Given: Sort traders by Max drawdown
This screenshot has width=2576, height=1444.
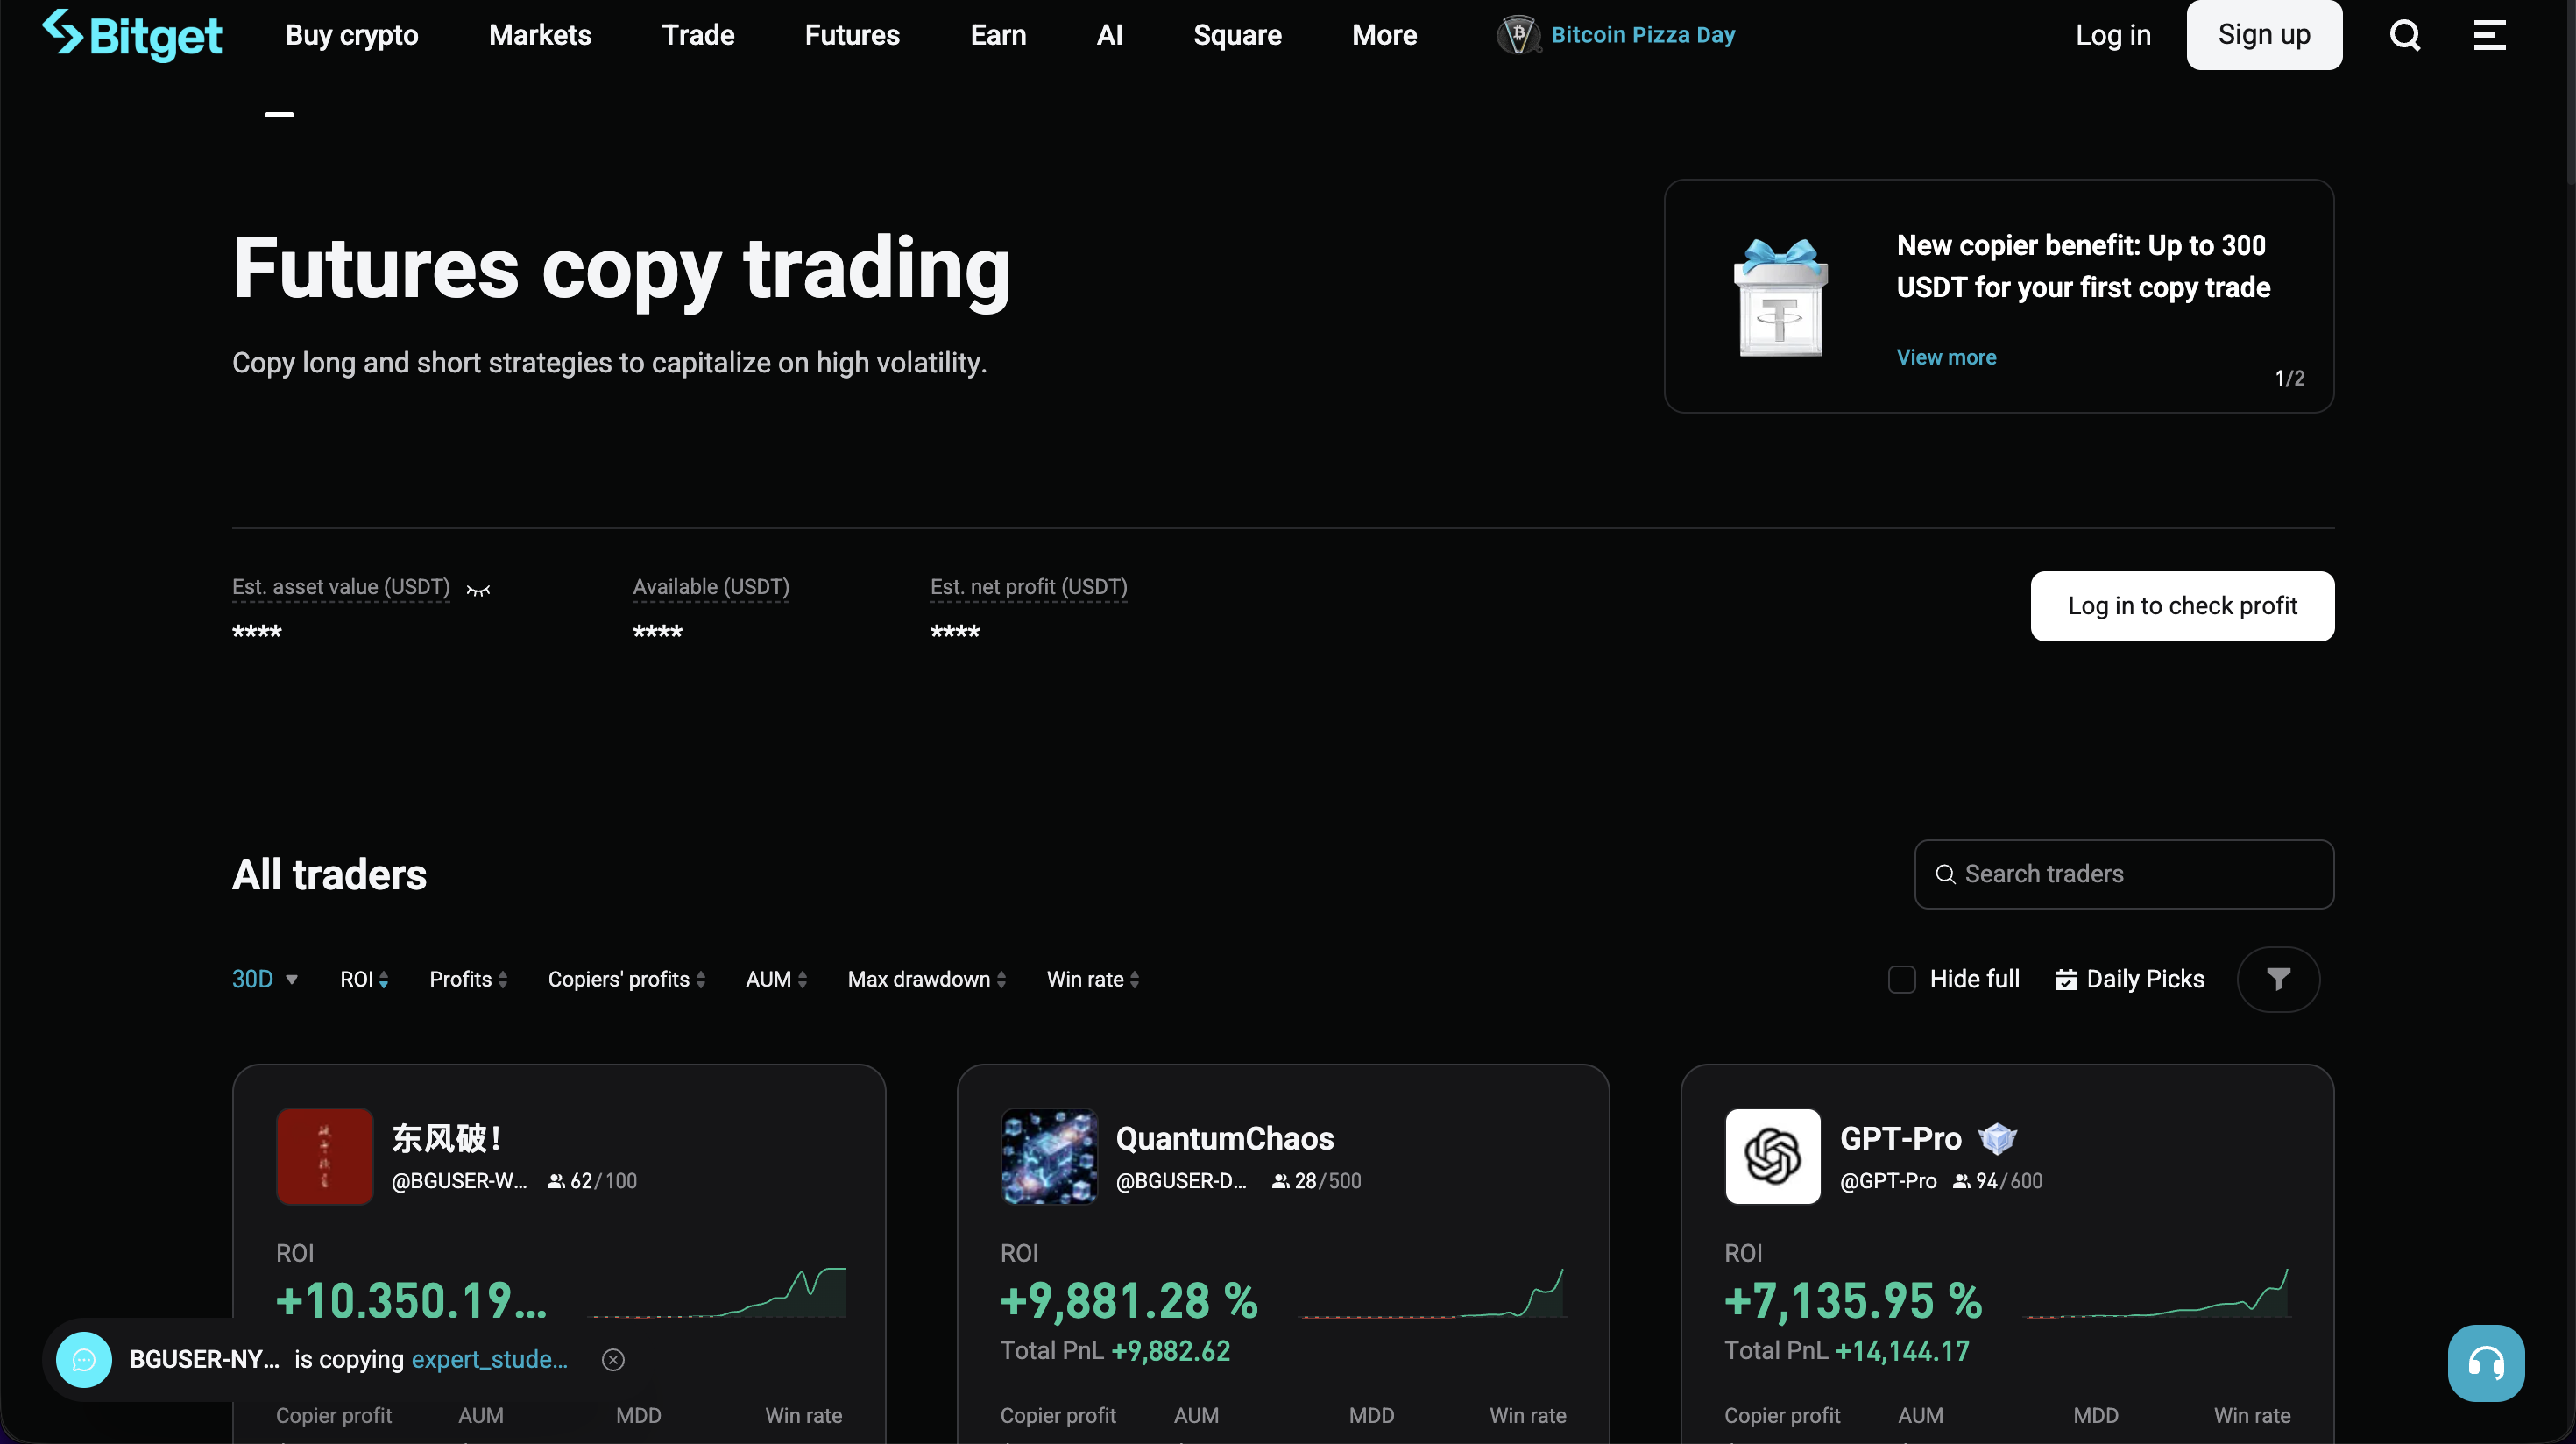Looking at the screenshot, I should click(x=926, y=979).
